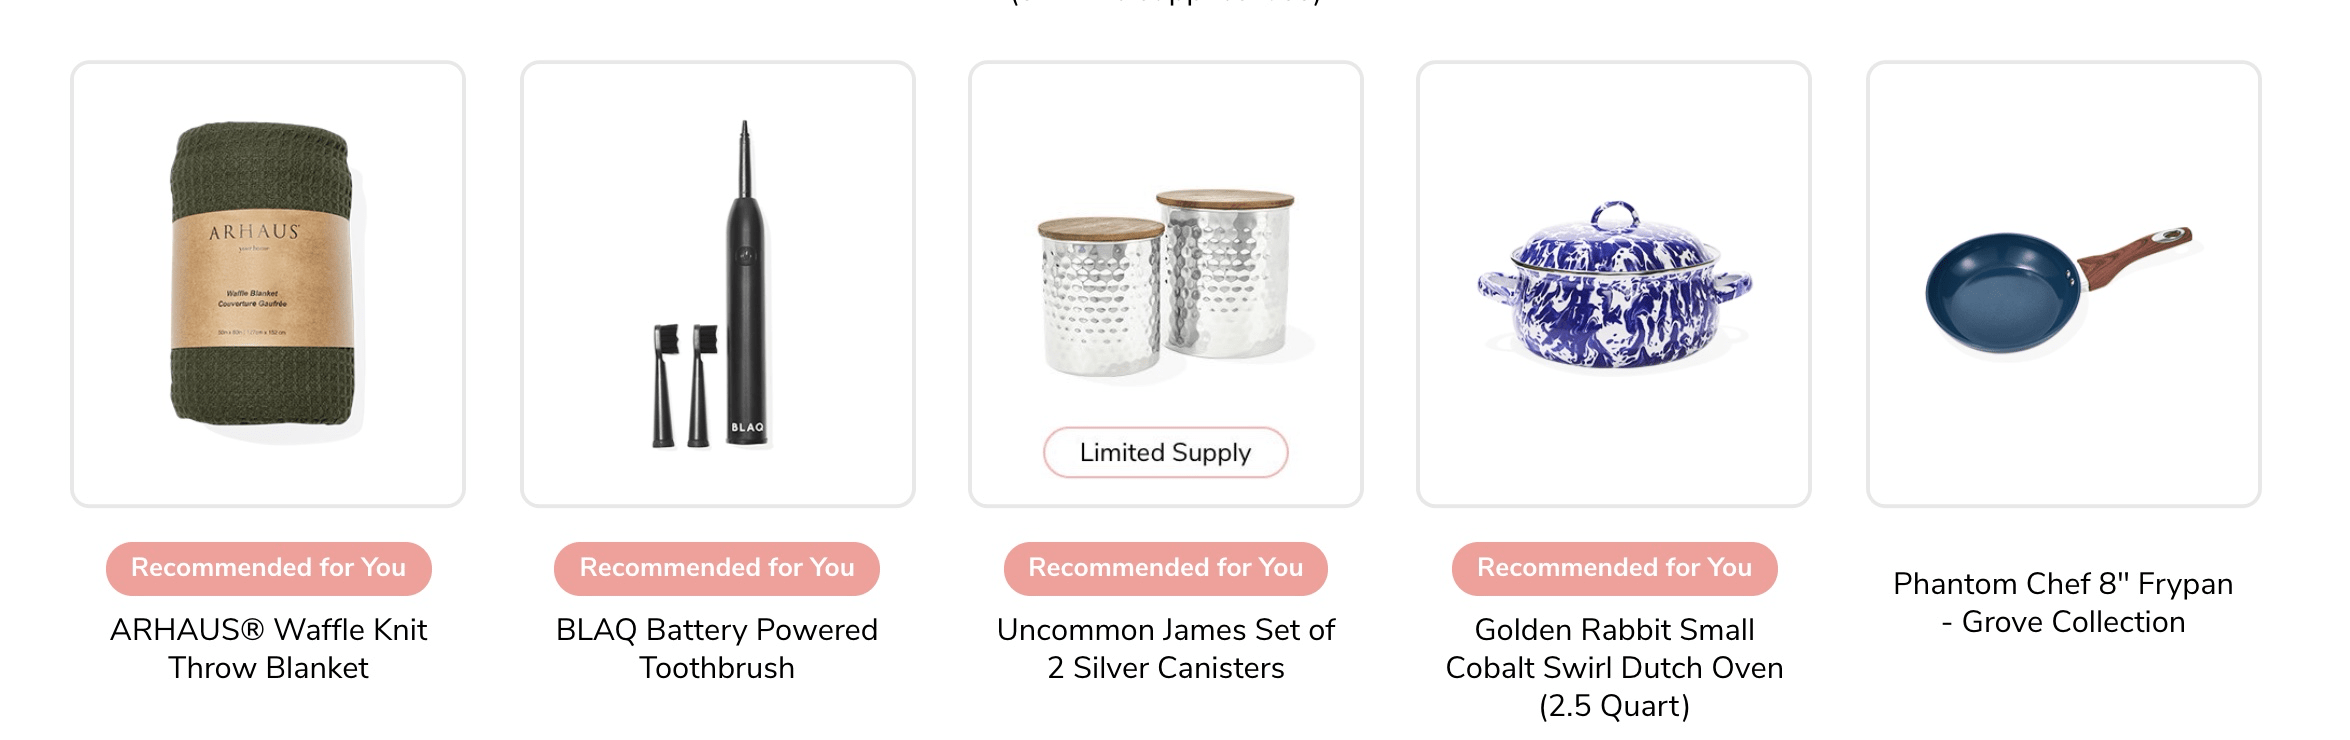Click the wooden handle of the frypan
The height and width of the screenshot is (740, 2350).
coord(2135,256)
